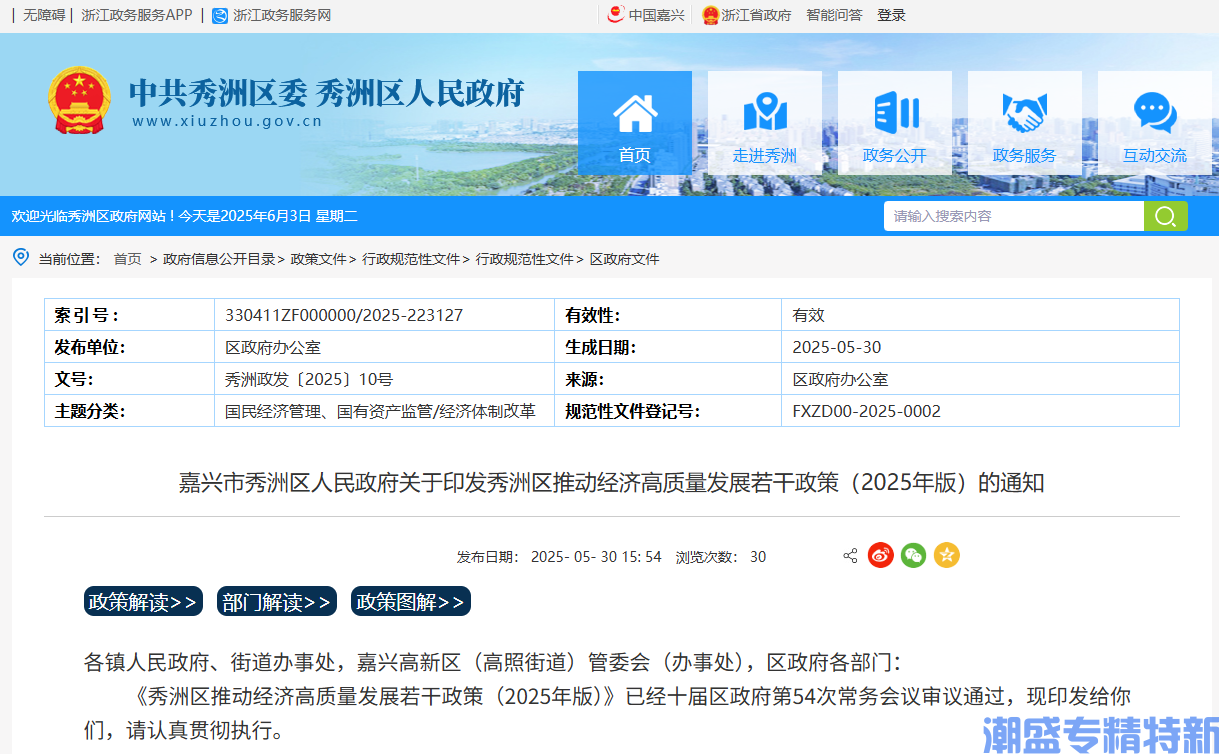This screenshot has width=1219, height=754.
Task: Click the 文号 label cell
Action: click(130, 380)
